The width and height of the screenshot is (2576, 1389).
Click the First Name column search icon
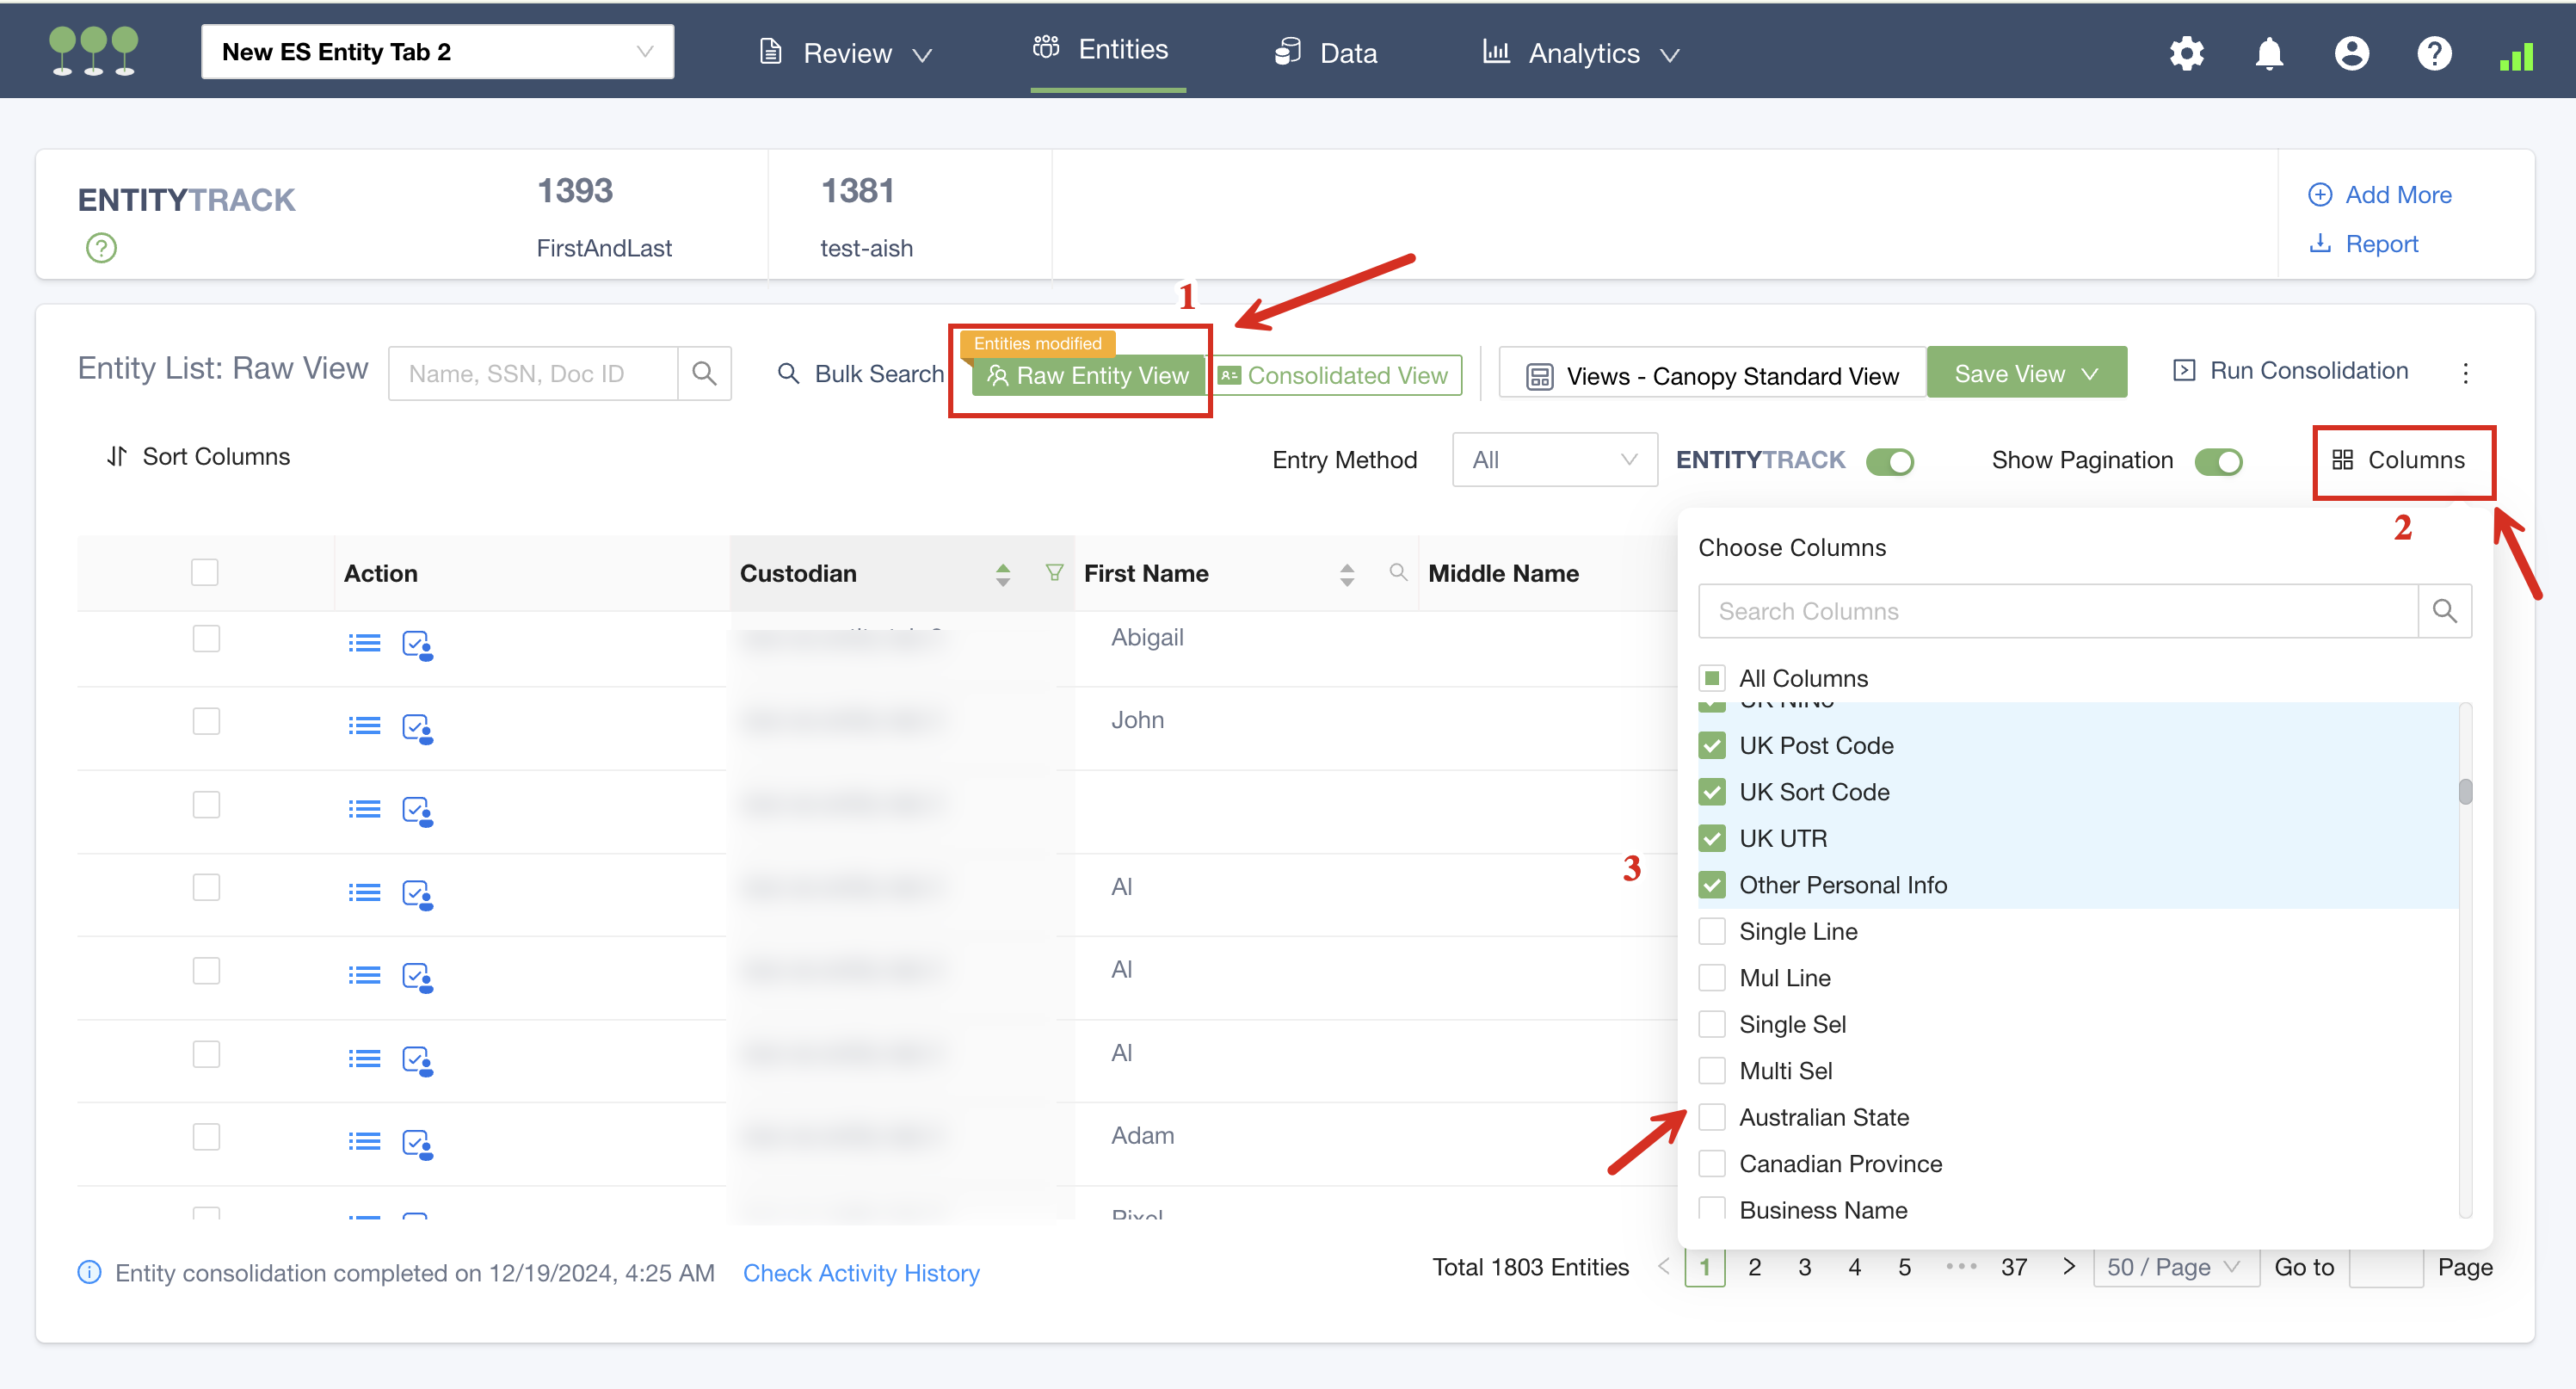[x=1398, y=572]
